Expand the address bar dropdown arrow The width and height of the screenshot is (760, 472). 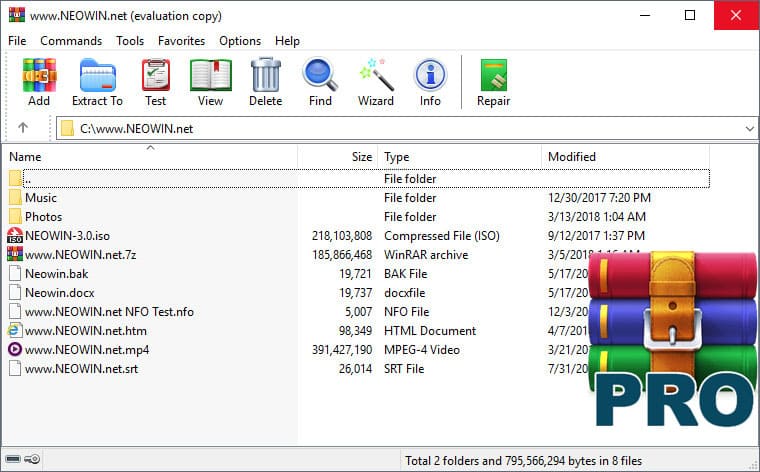click(749, 128)
